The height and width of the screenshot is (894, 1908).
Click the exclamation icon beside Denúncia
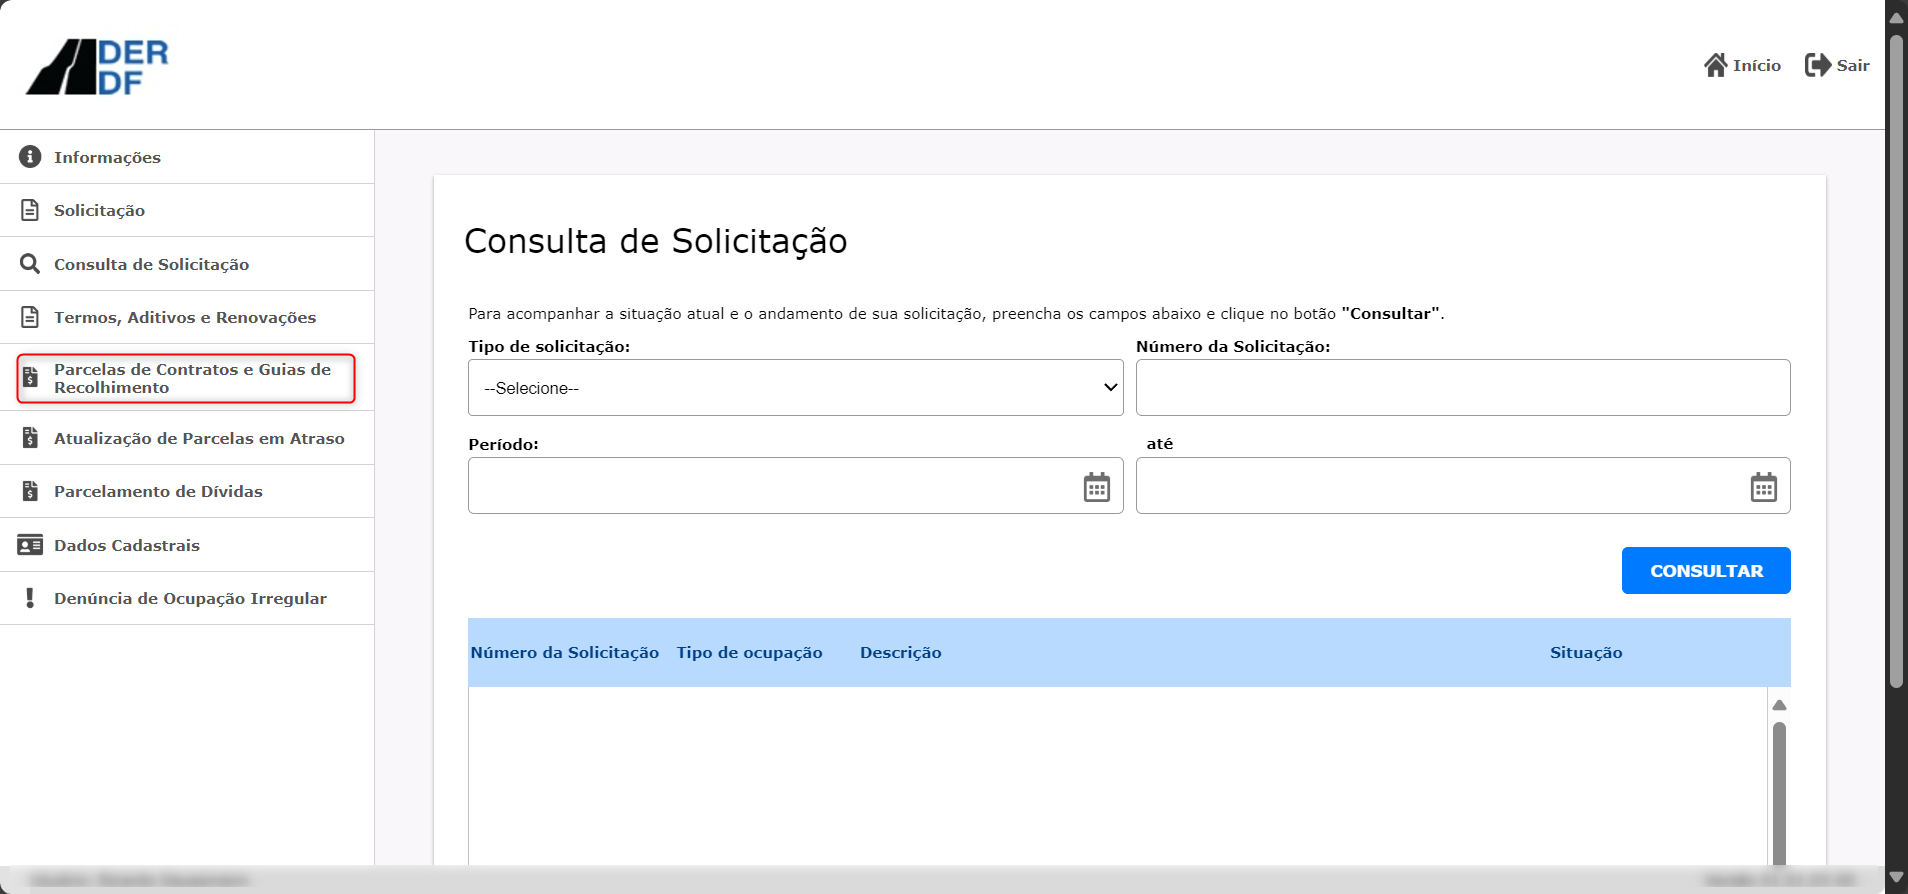30,598
